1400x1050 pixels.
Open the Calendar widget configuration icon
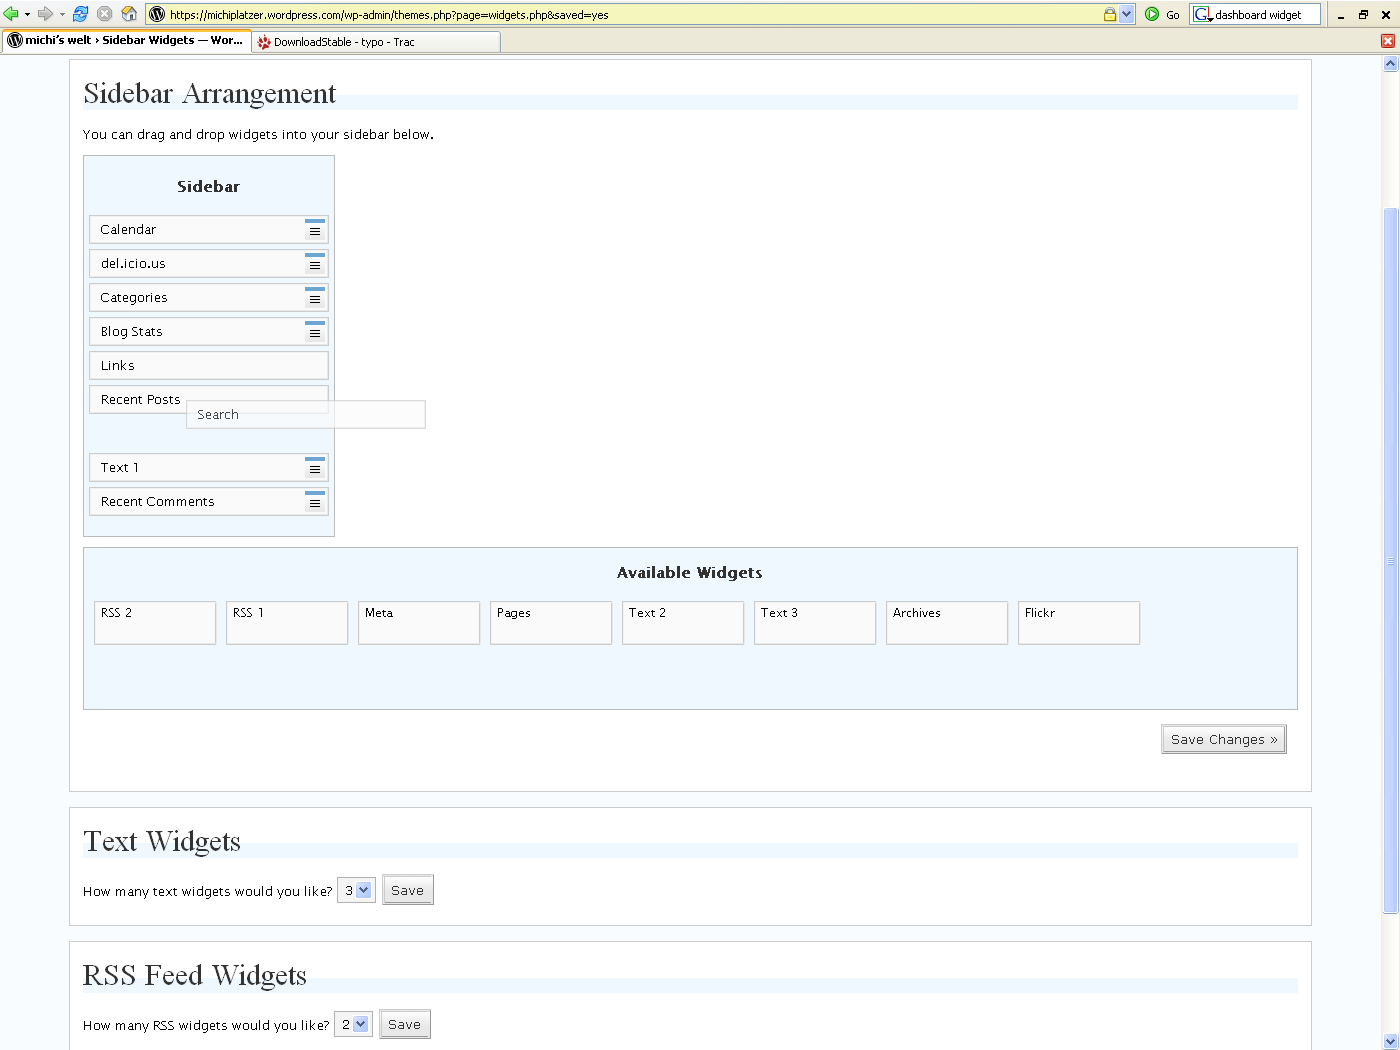[x=315, y=230]
